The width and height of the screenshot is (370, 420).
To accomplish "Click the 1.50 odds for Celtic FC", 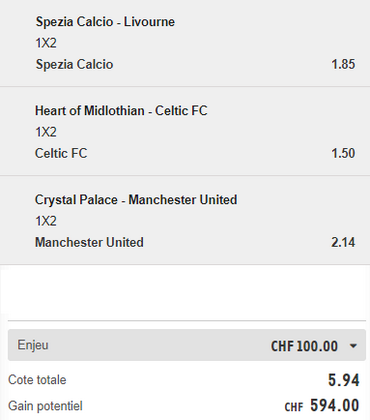I will pos(343,153).
